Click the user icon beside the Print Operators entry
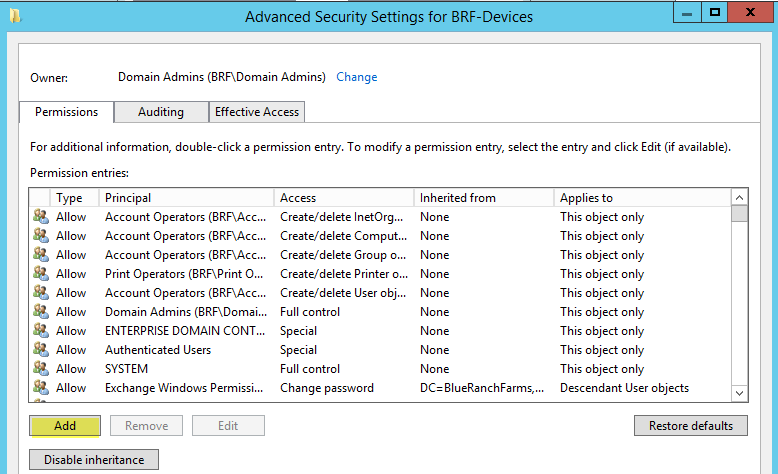The width and height of the screenshot is (778, 474). tap(40, 274)
